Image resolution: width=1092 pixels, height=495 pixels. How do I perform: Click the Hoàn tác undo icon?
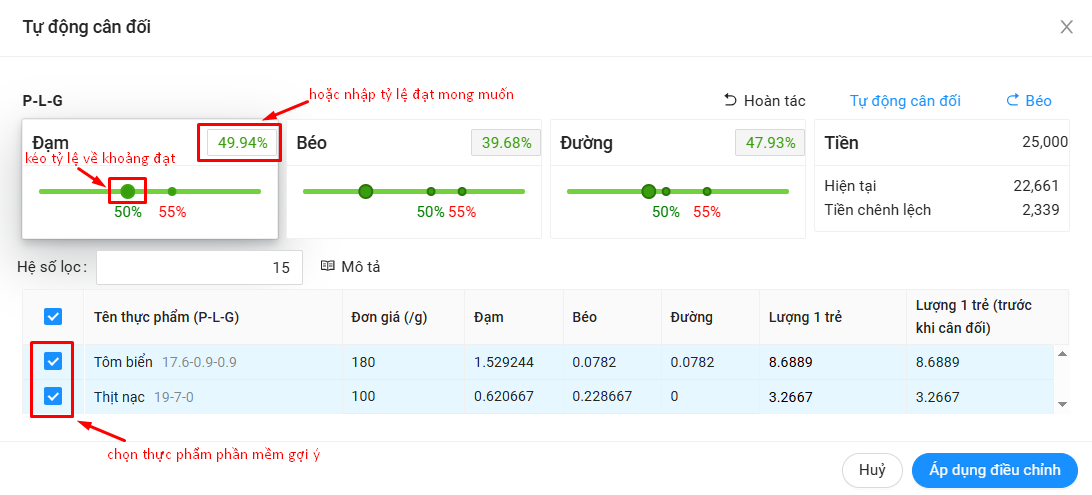coord(730,100)
